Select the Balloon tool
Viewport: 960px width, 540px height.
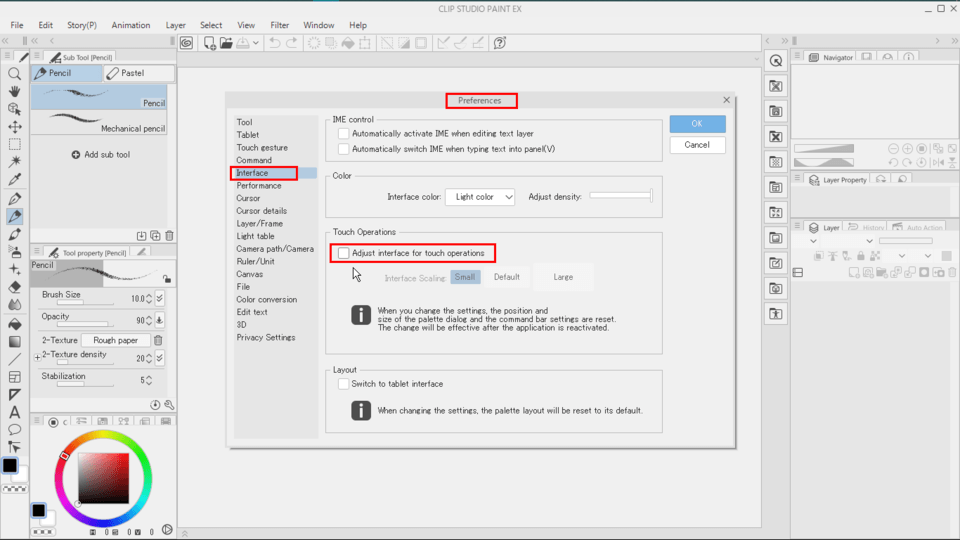pos(14,429)
